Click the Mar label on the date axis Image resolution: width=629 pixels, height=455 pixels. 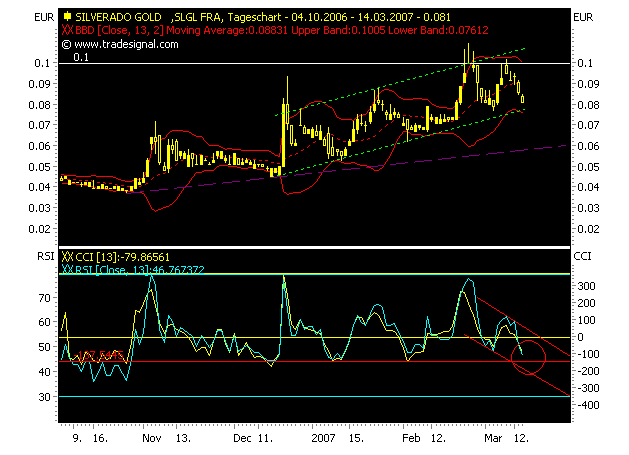[x=493, y=438]
